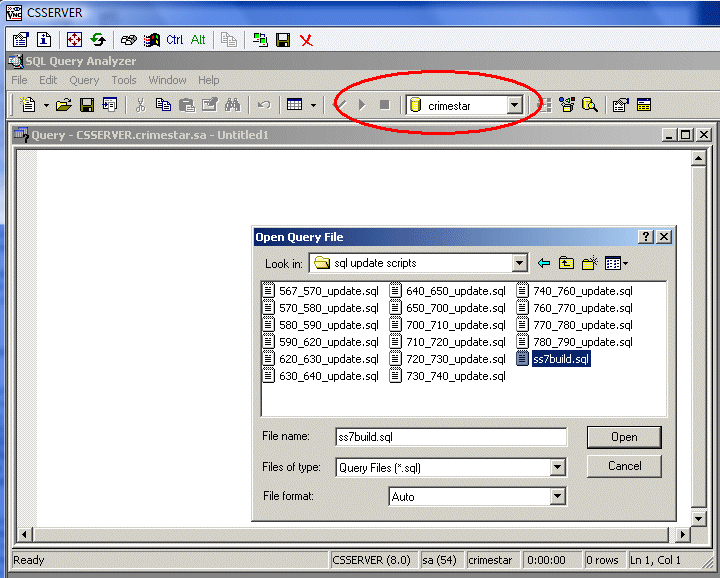
Task: Open the File format Auto dropdown
Action: tap(557, 496)
